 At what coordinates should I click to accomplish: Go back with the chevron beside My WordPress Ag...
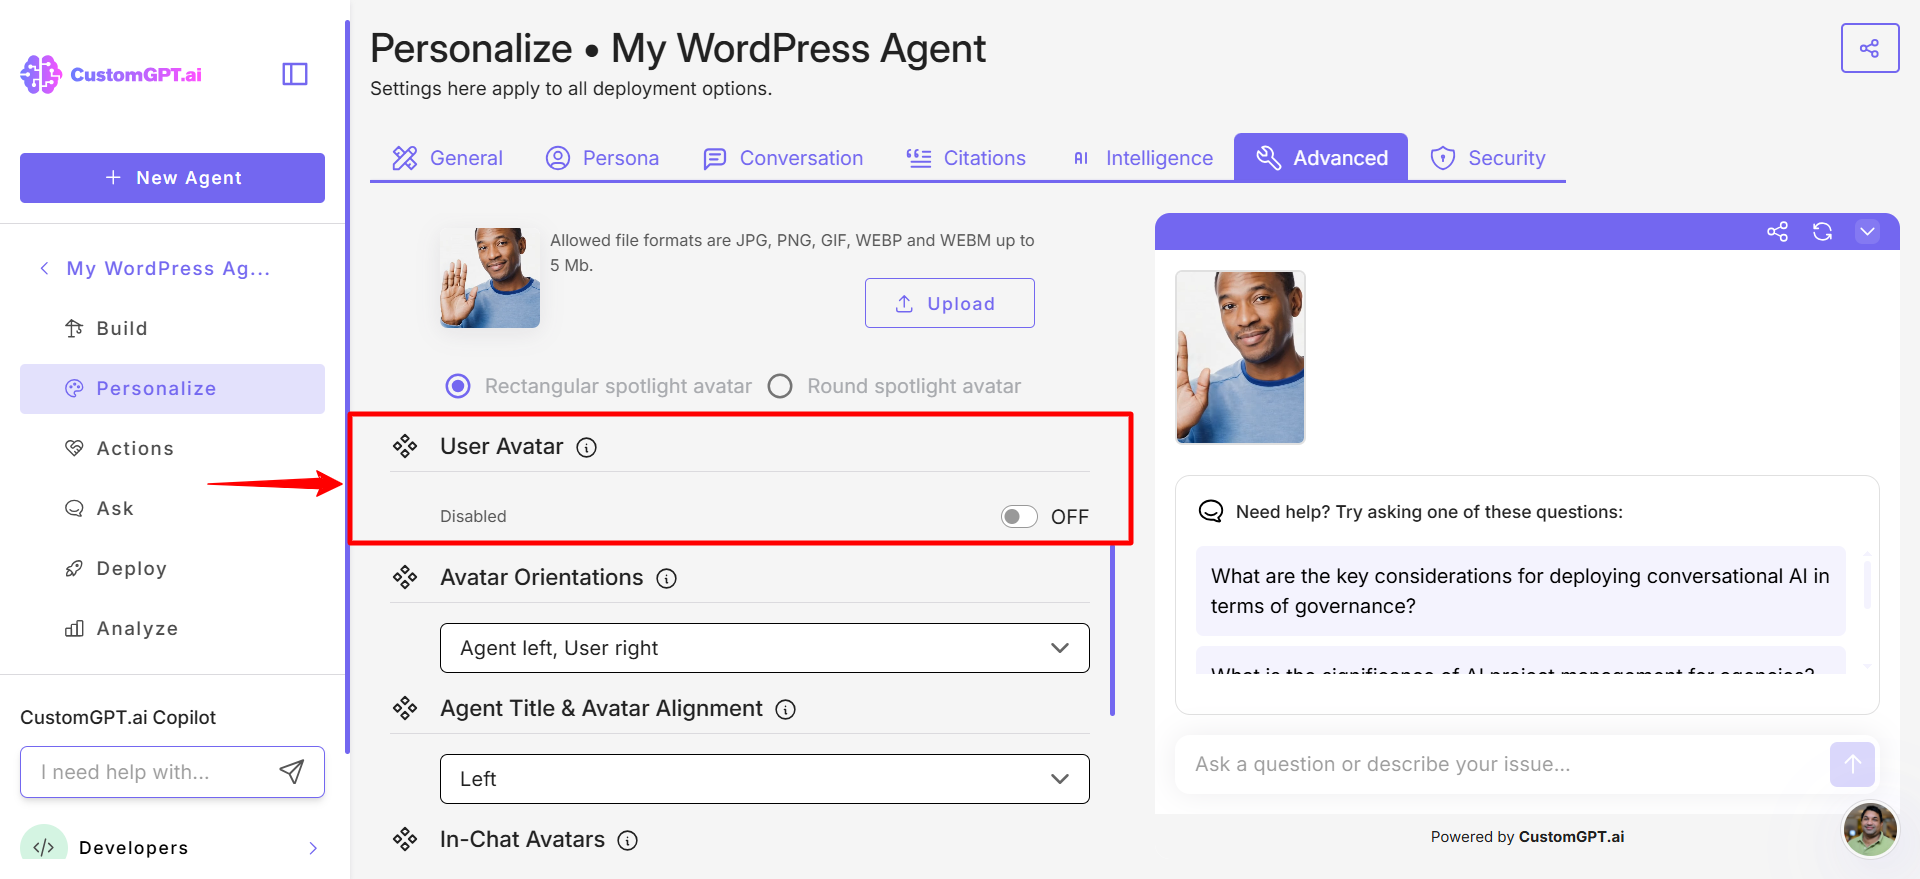pyautogui.click(x=44, y=268)
